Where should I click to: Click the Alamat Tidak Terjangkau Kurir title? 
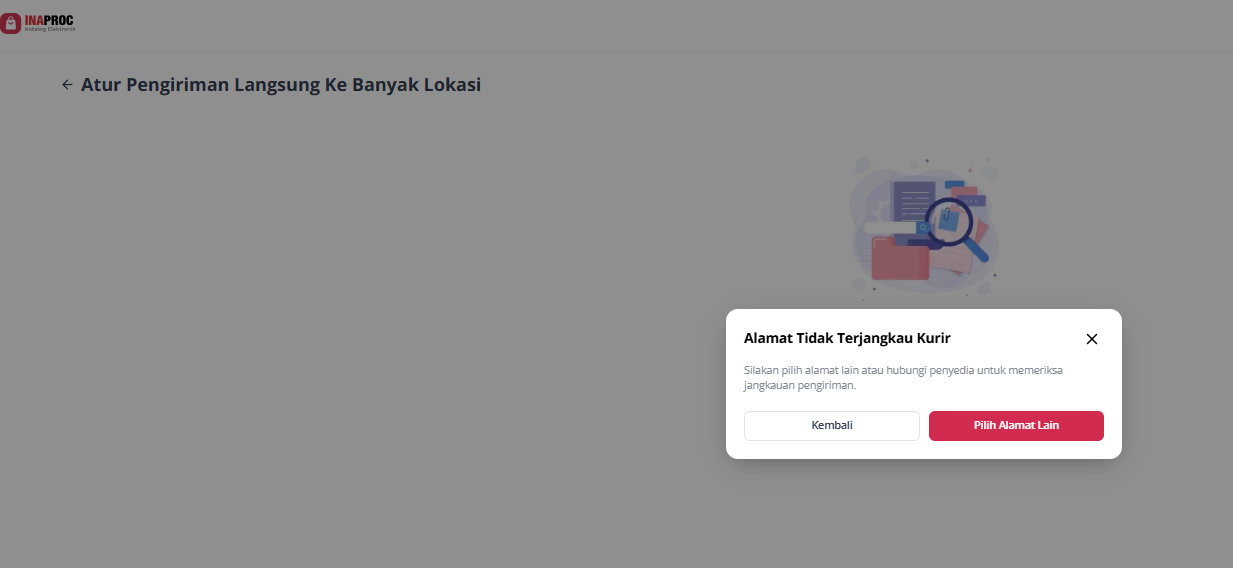(x=846, y=338)
